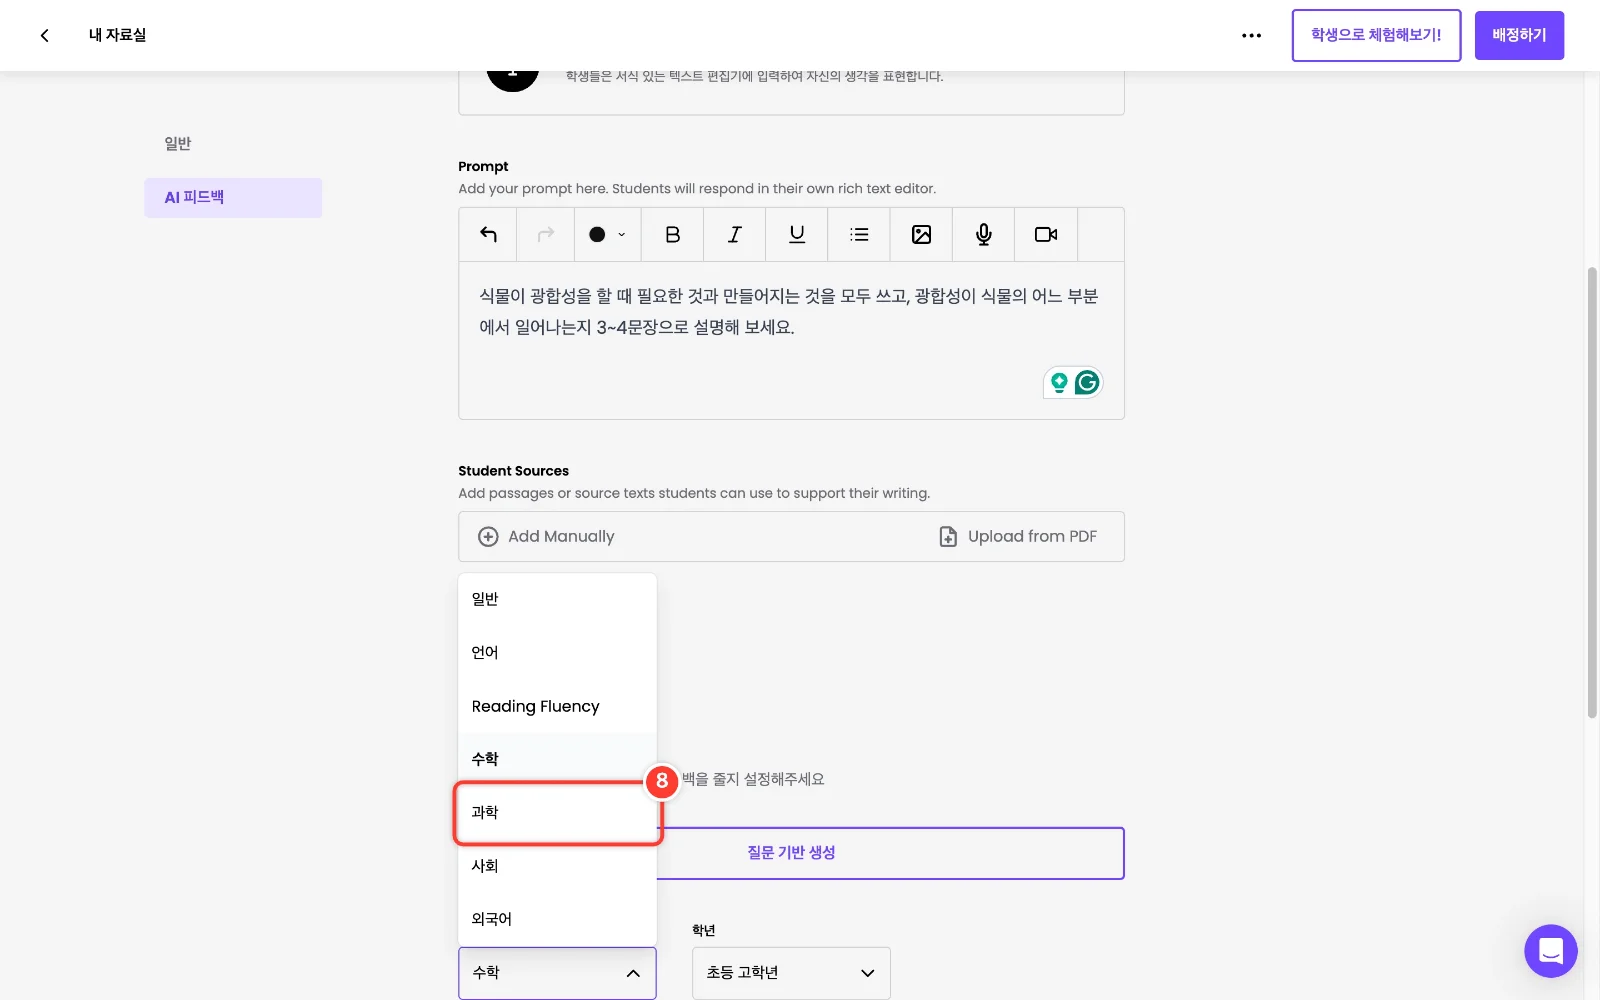This screenshot has height=1000, width=1600.
Task: Click the 내 자료실 title text
Action: (x=117, y=35)
